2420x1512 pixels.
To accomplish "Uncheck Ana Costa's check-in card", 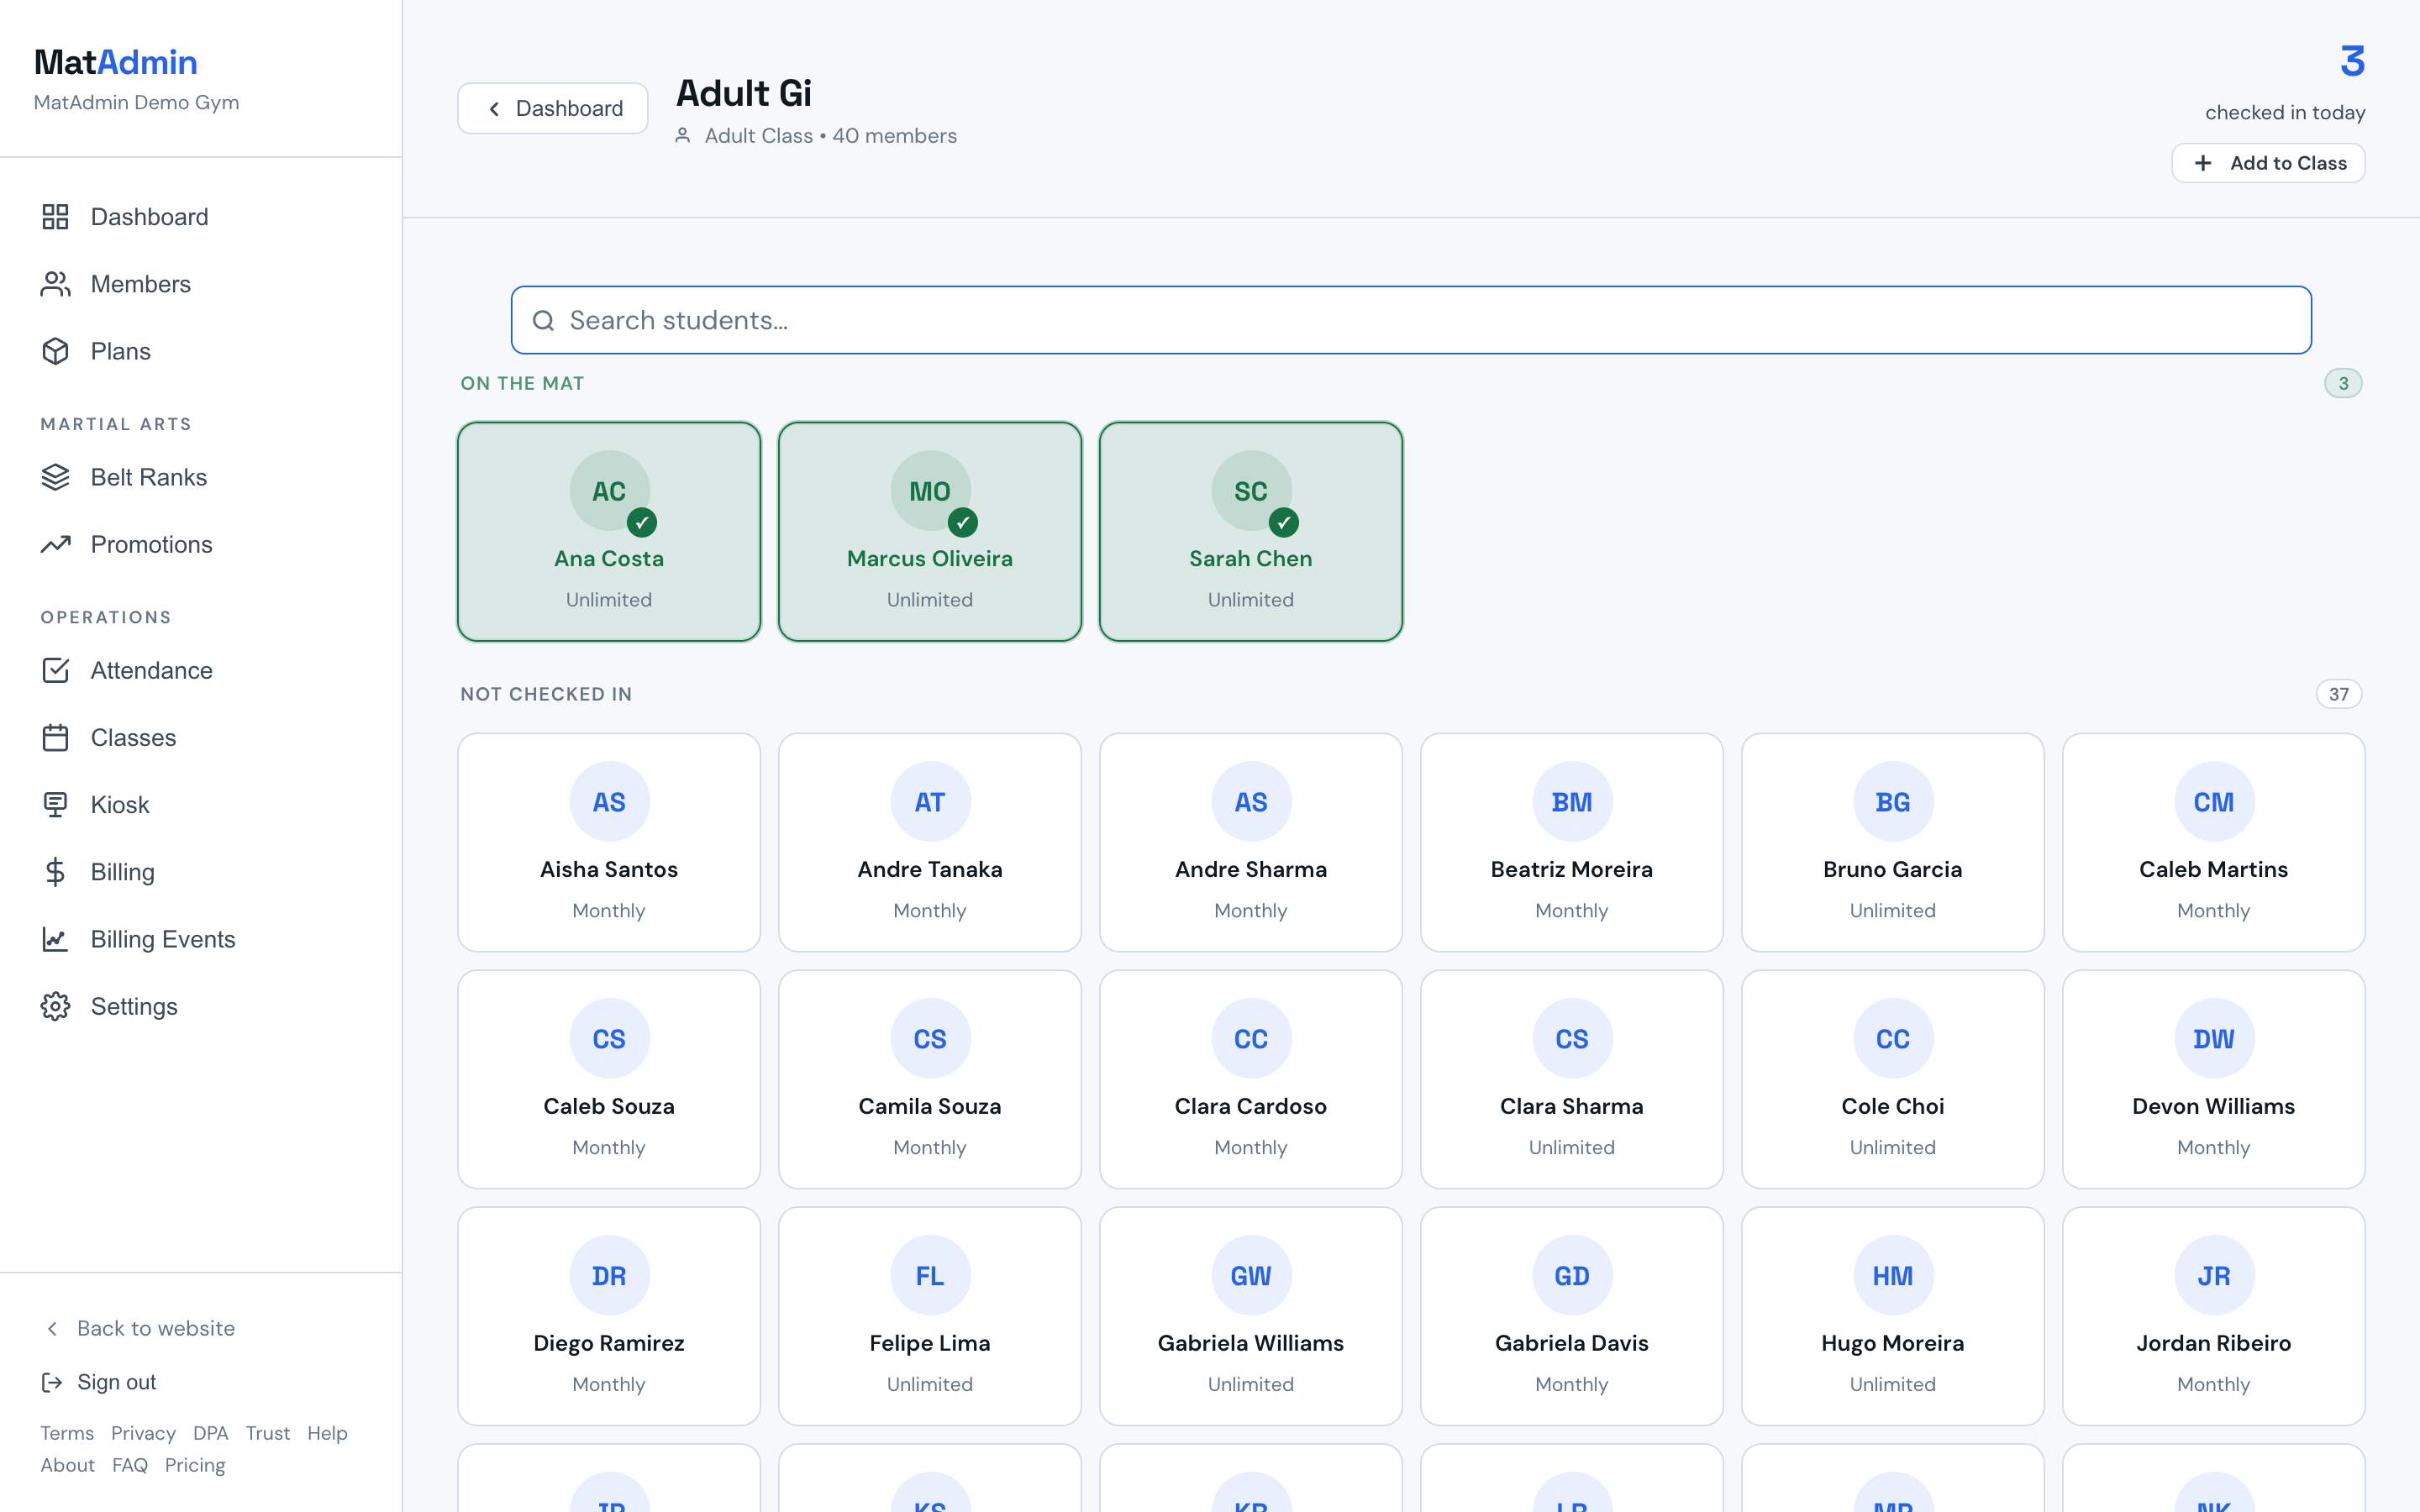I will click(609, 532).
